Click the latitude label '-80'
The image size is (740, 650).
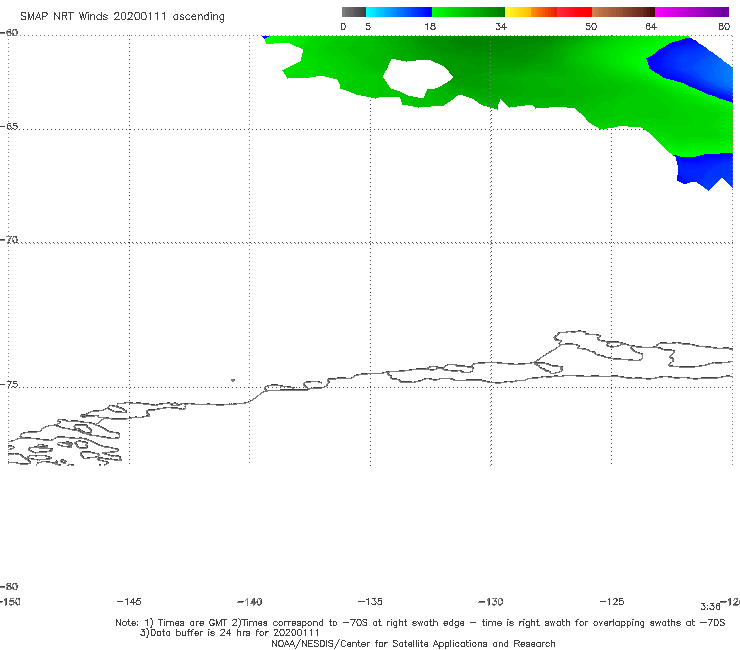(9, 587)
